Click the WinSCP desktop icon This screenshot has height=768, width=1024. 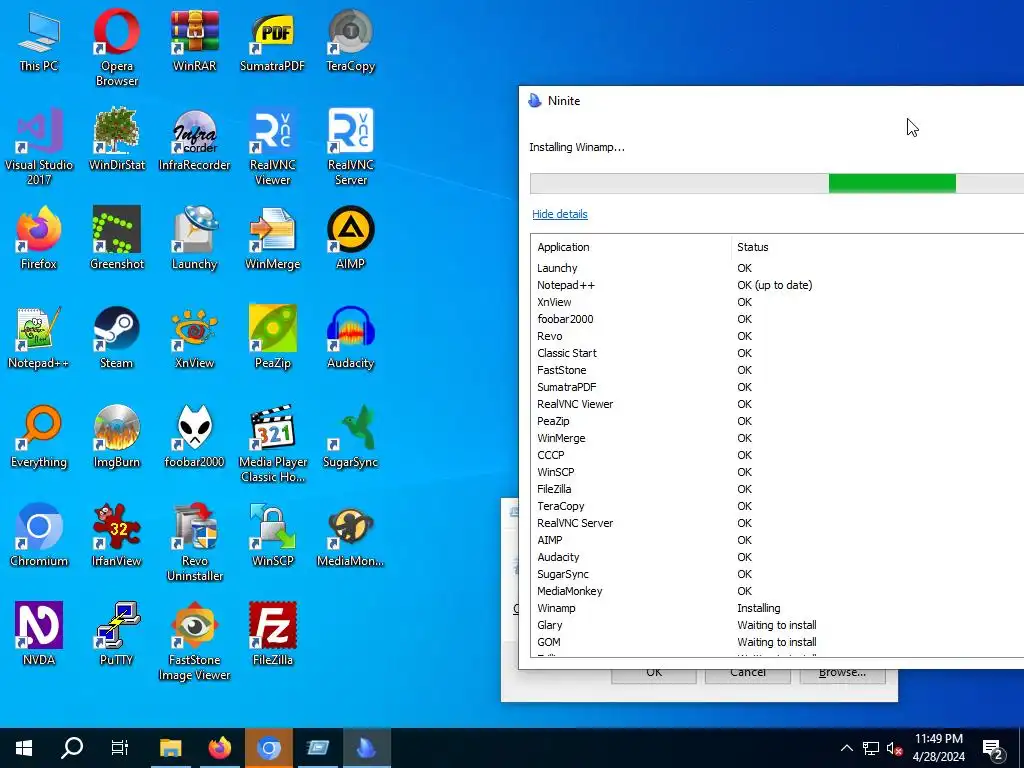272,535
